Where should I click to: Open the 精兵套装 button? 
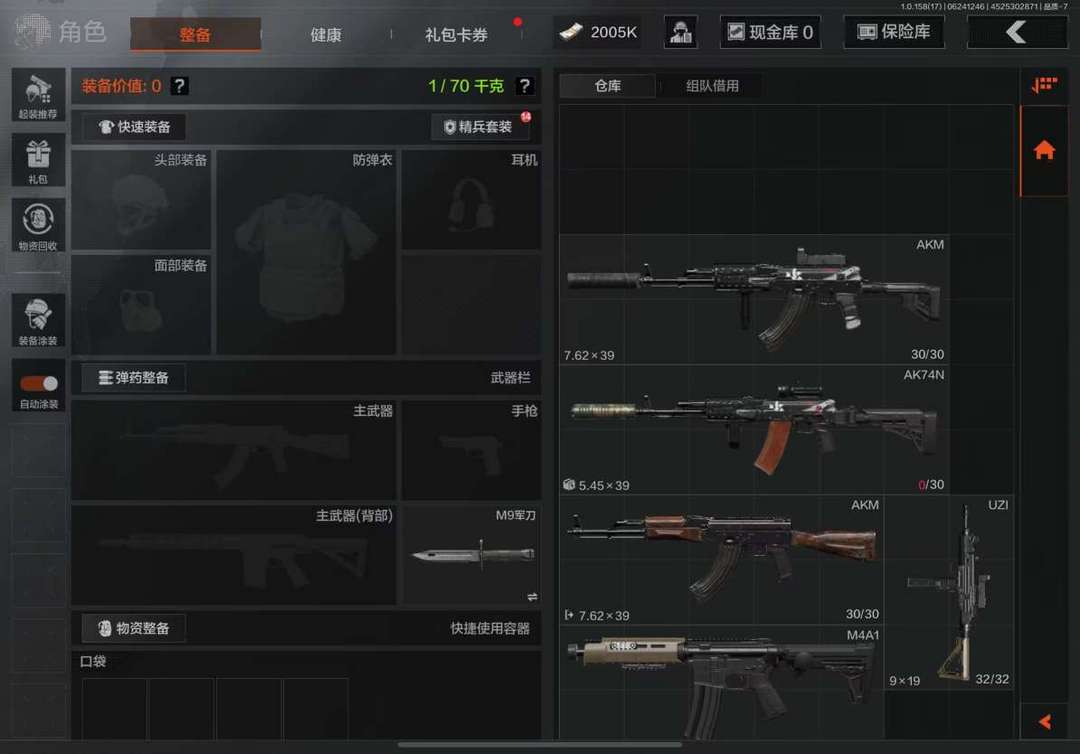(479, 127)
